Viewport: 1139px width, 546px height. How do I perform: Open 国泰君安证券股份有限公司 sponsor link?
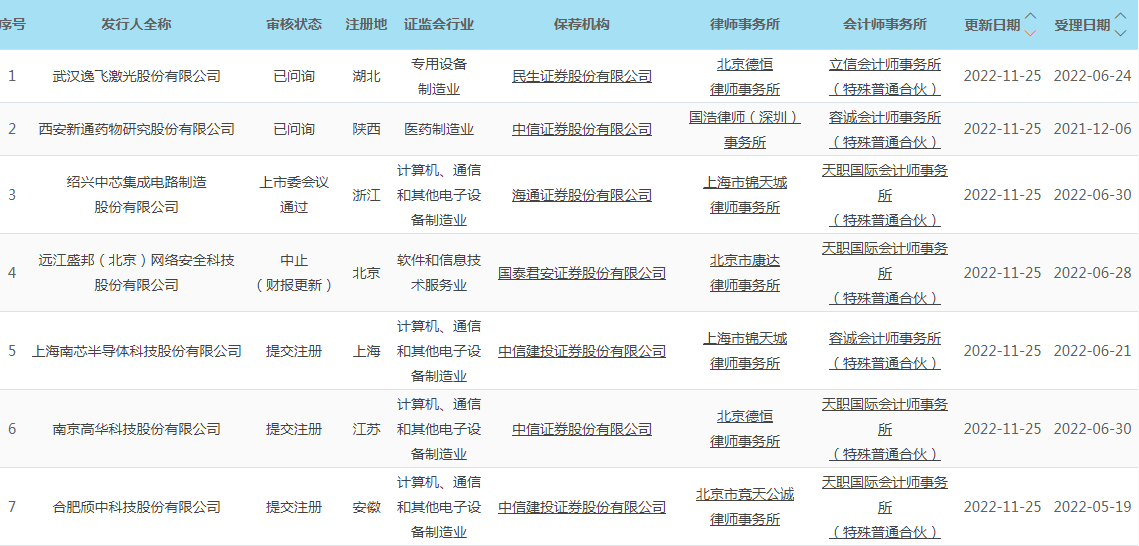click(582, 273)
